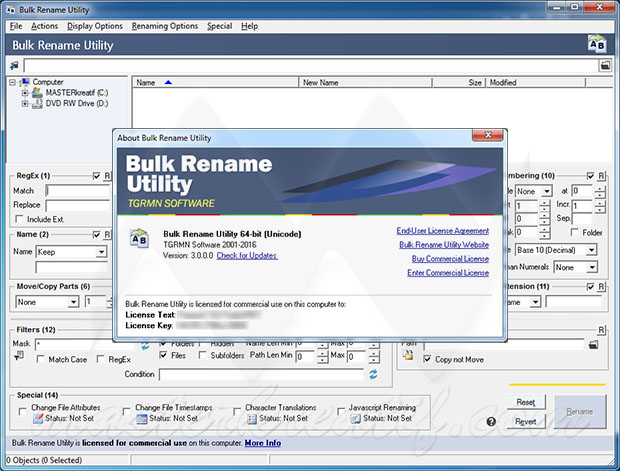620x471 pixels.
Task: Close the About Bulk Rename Utility dialog
Action: [x=488, y=135]
